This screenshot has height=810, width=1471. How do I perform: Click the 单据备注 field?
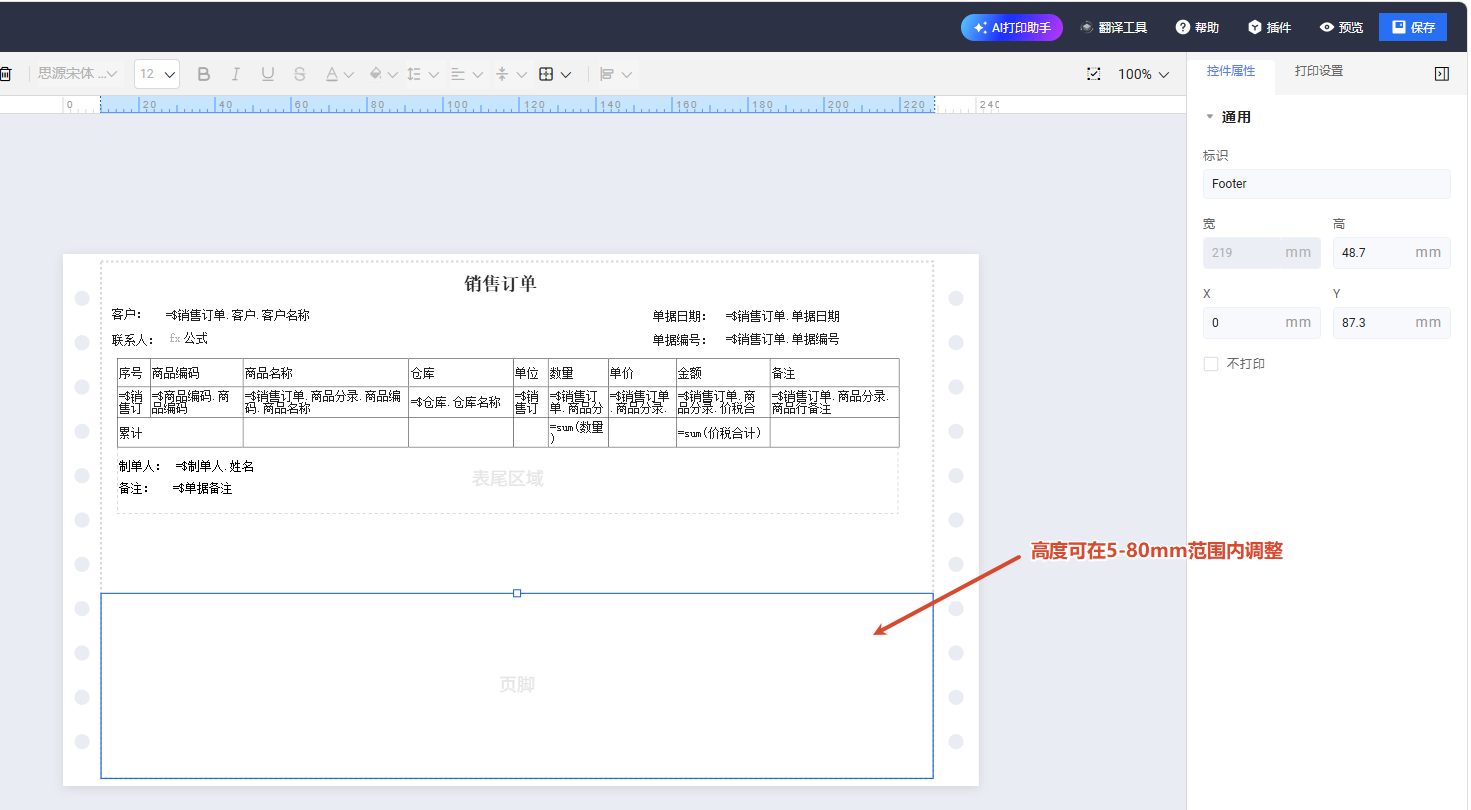coord(202,488)
